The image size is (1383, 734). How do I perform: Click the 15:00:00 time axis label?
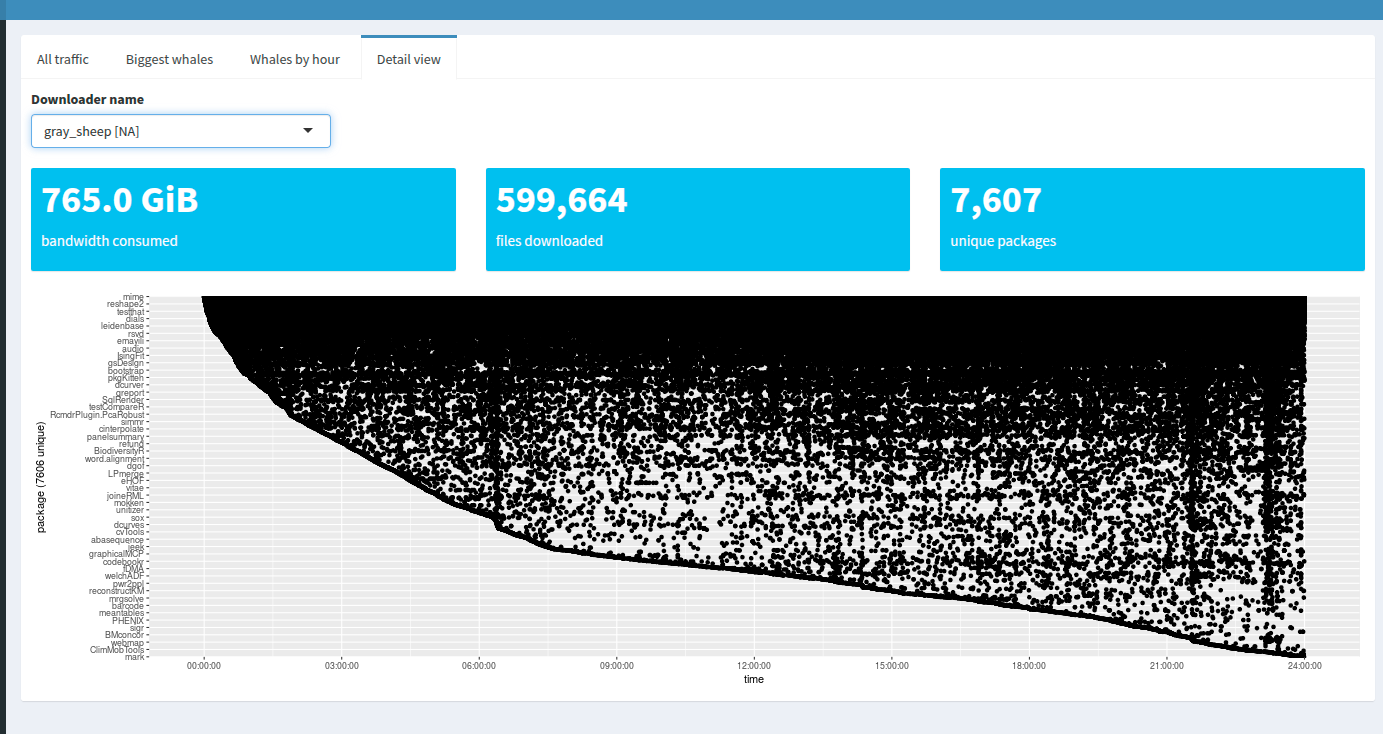pyautogui.click(x=891, y=665)
